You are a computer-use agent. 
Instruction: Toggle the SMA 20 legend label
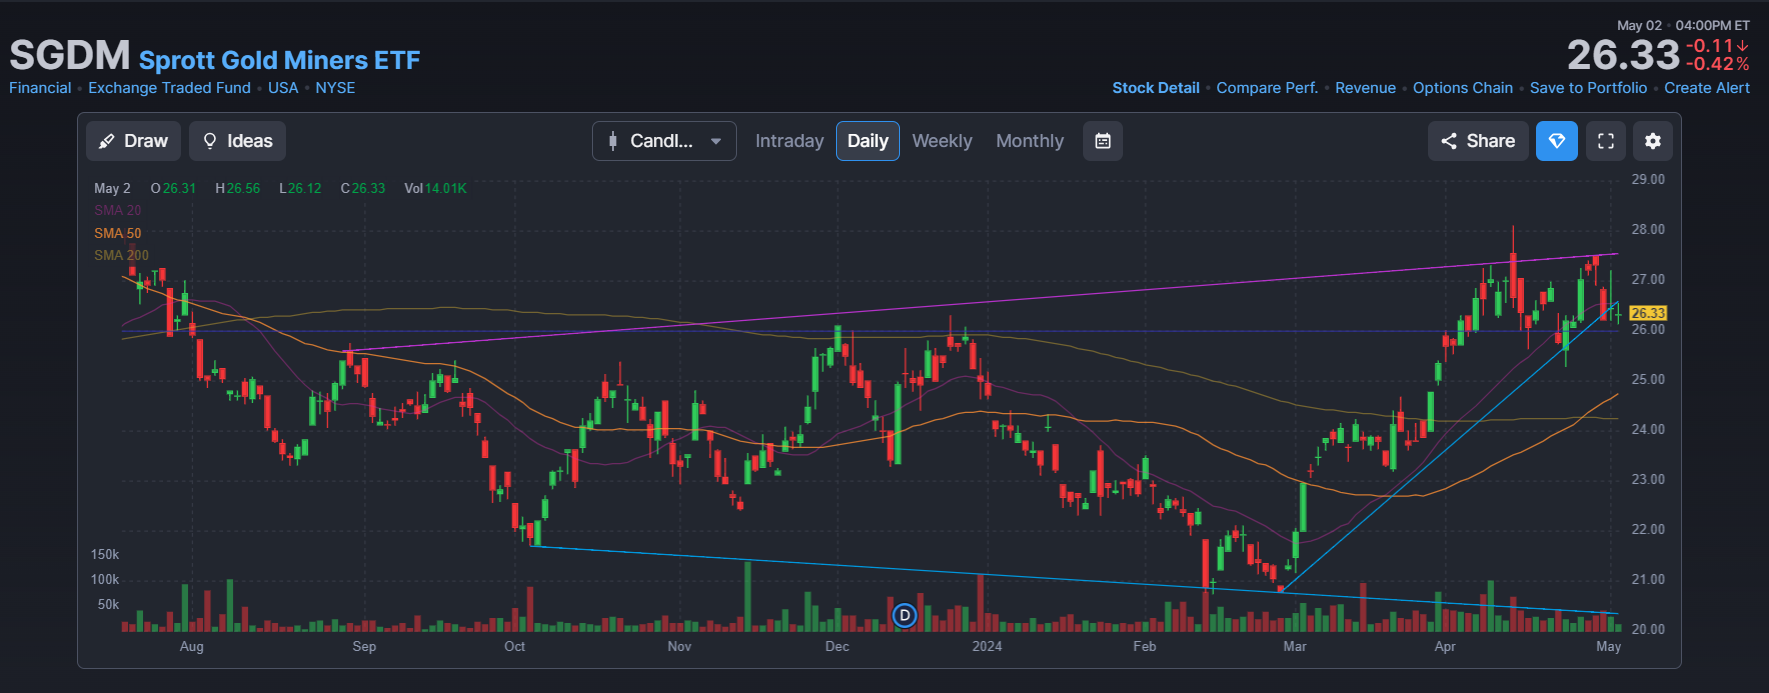[117, 210]
